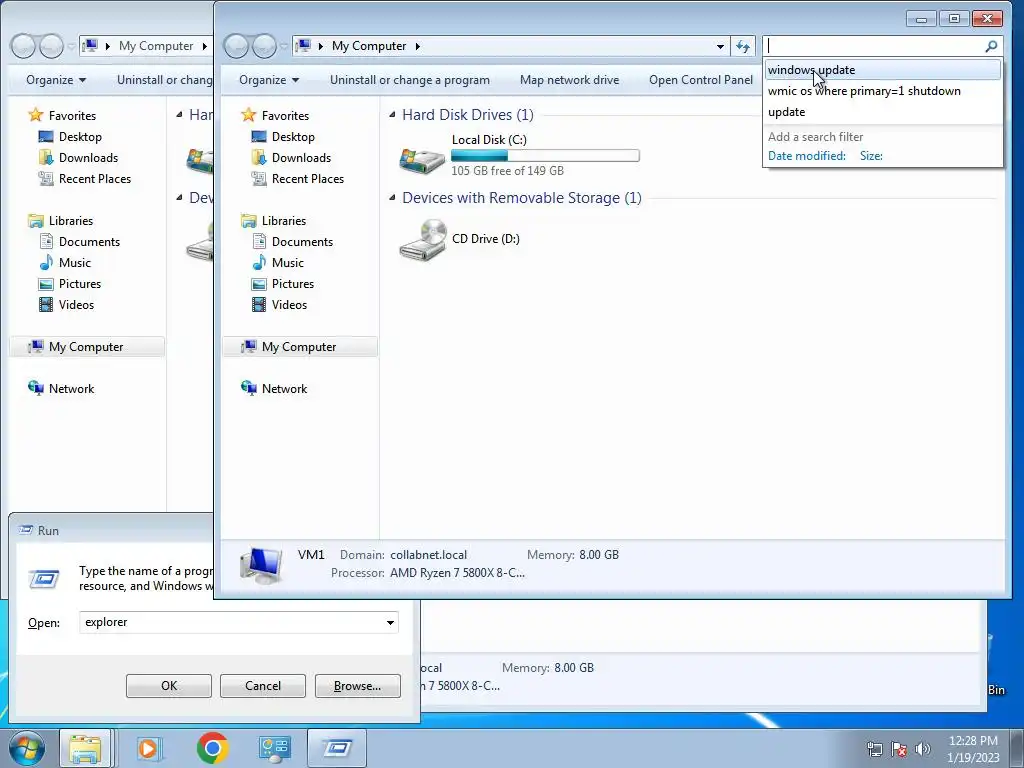
Task: Open Videos library in front window
Action: click(289, 304)
